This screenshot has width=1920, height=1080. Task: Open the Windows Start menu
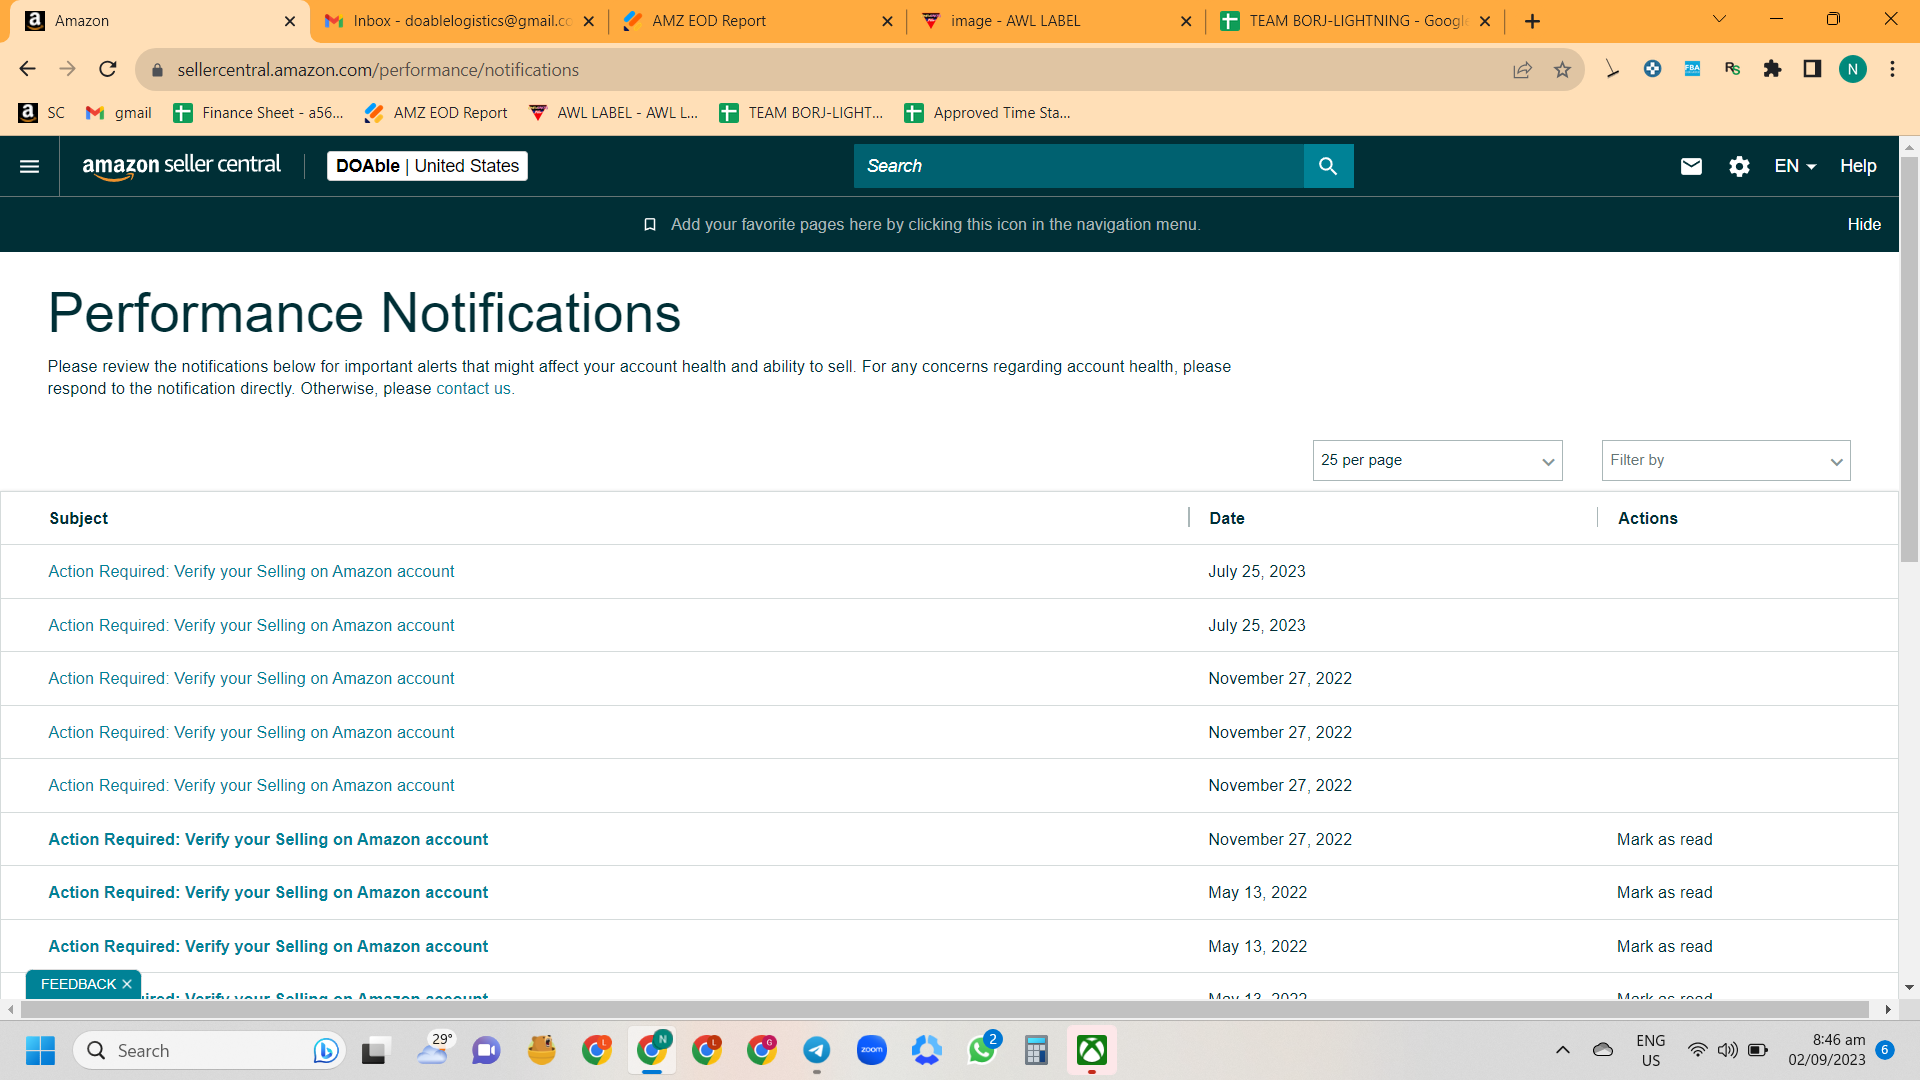(x=41, y=1051)
